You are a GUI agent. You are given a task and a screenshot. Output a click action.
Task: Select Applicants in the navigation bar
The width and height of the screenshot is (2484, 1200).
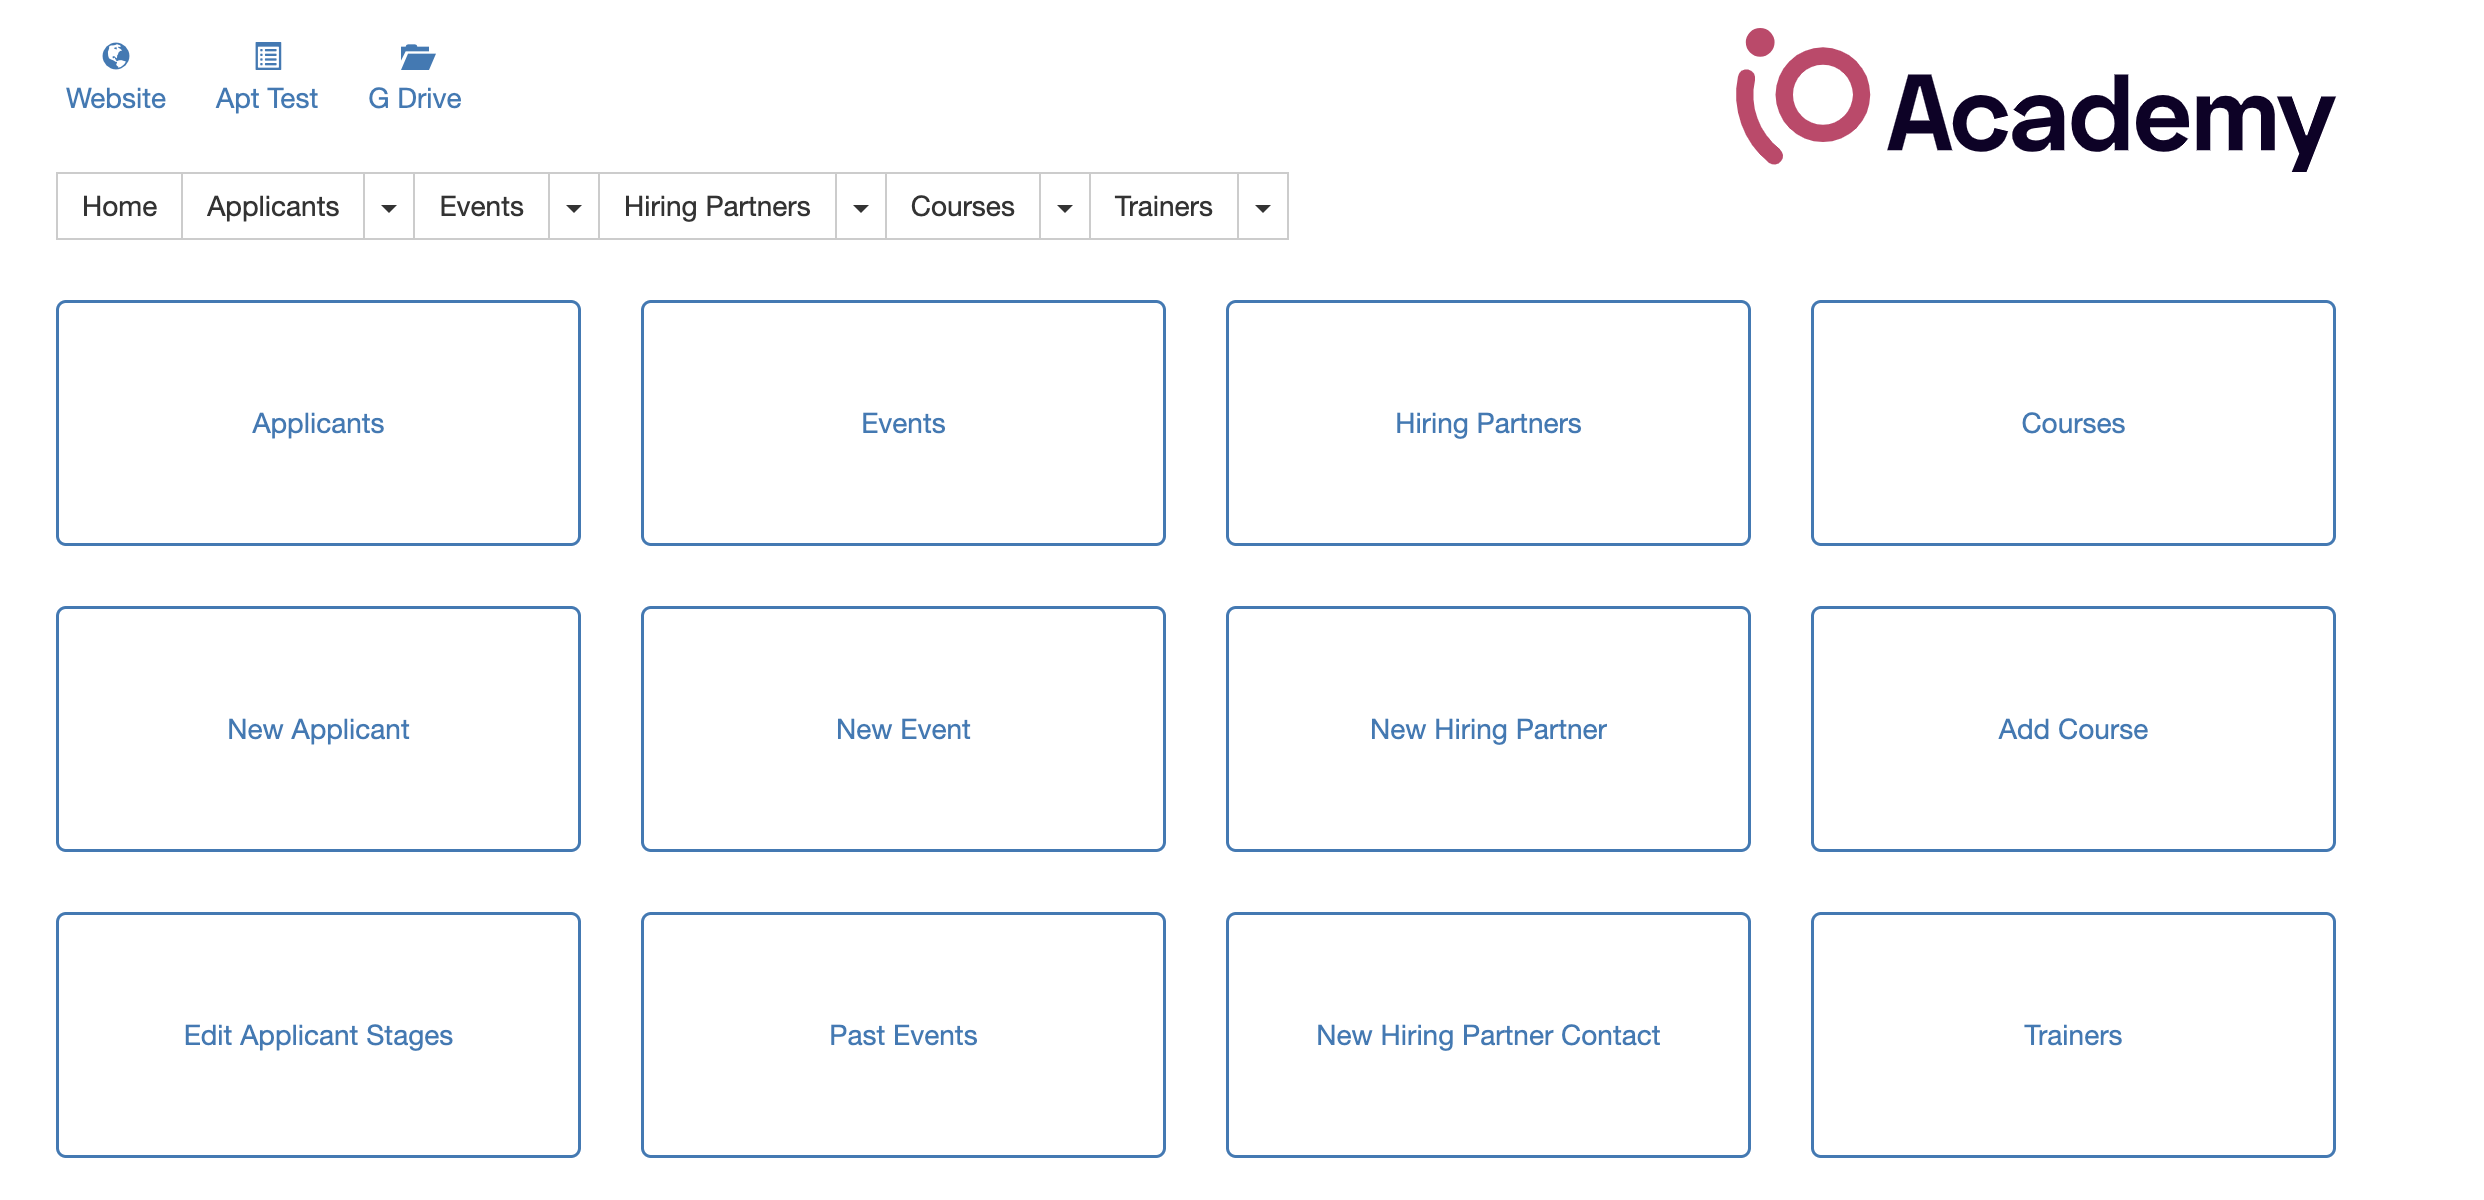[x=273, y=206]
